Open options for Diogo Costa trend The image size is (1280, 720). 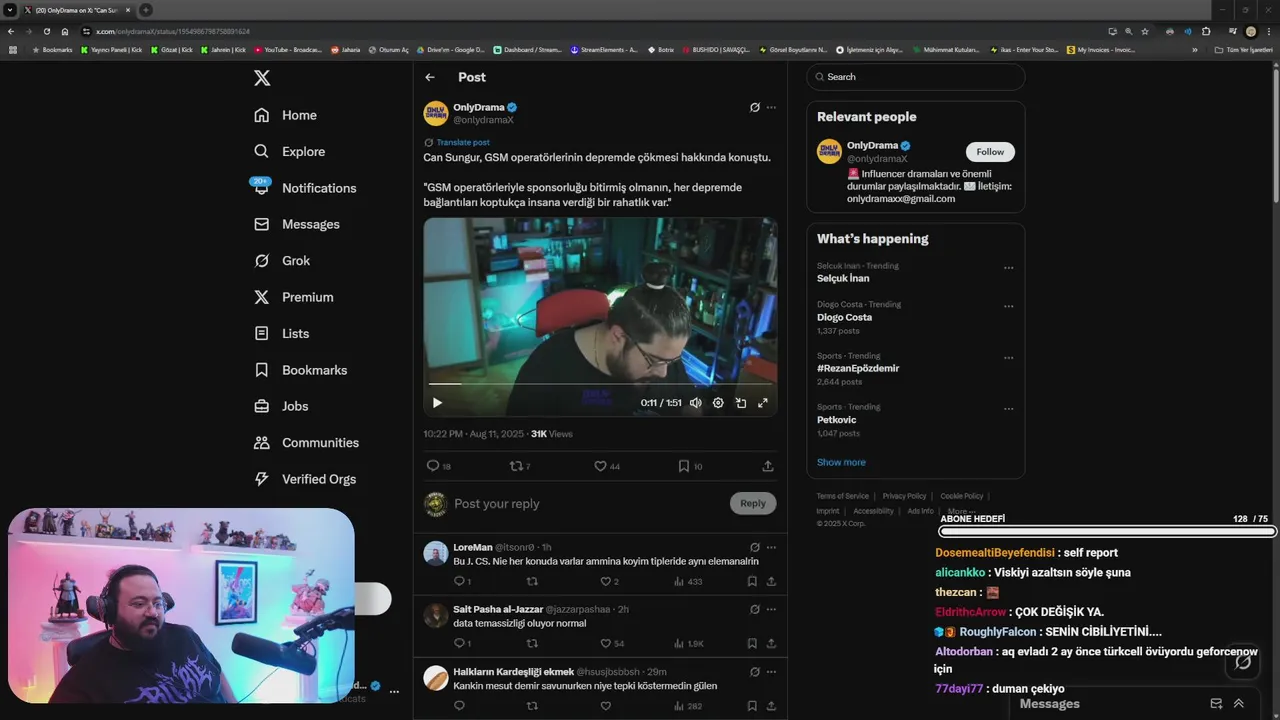point(1008,306)
